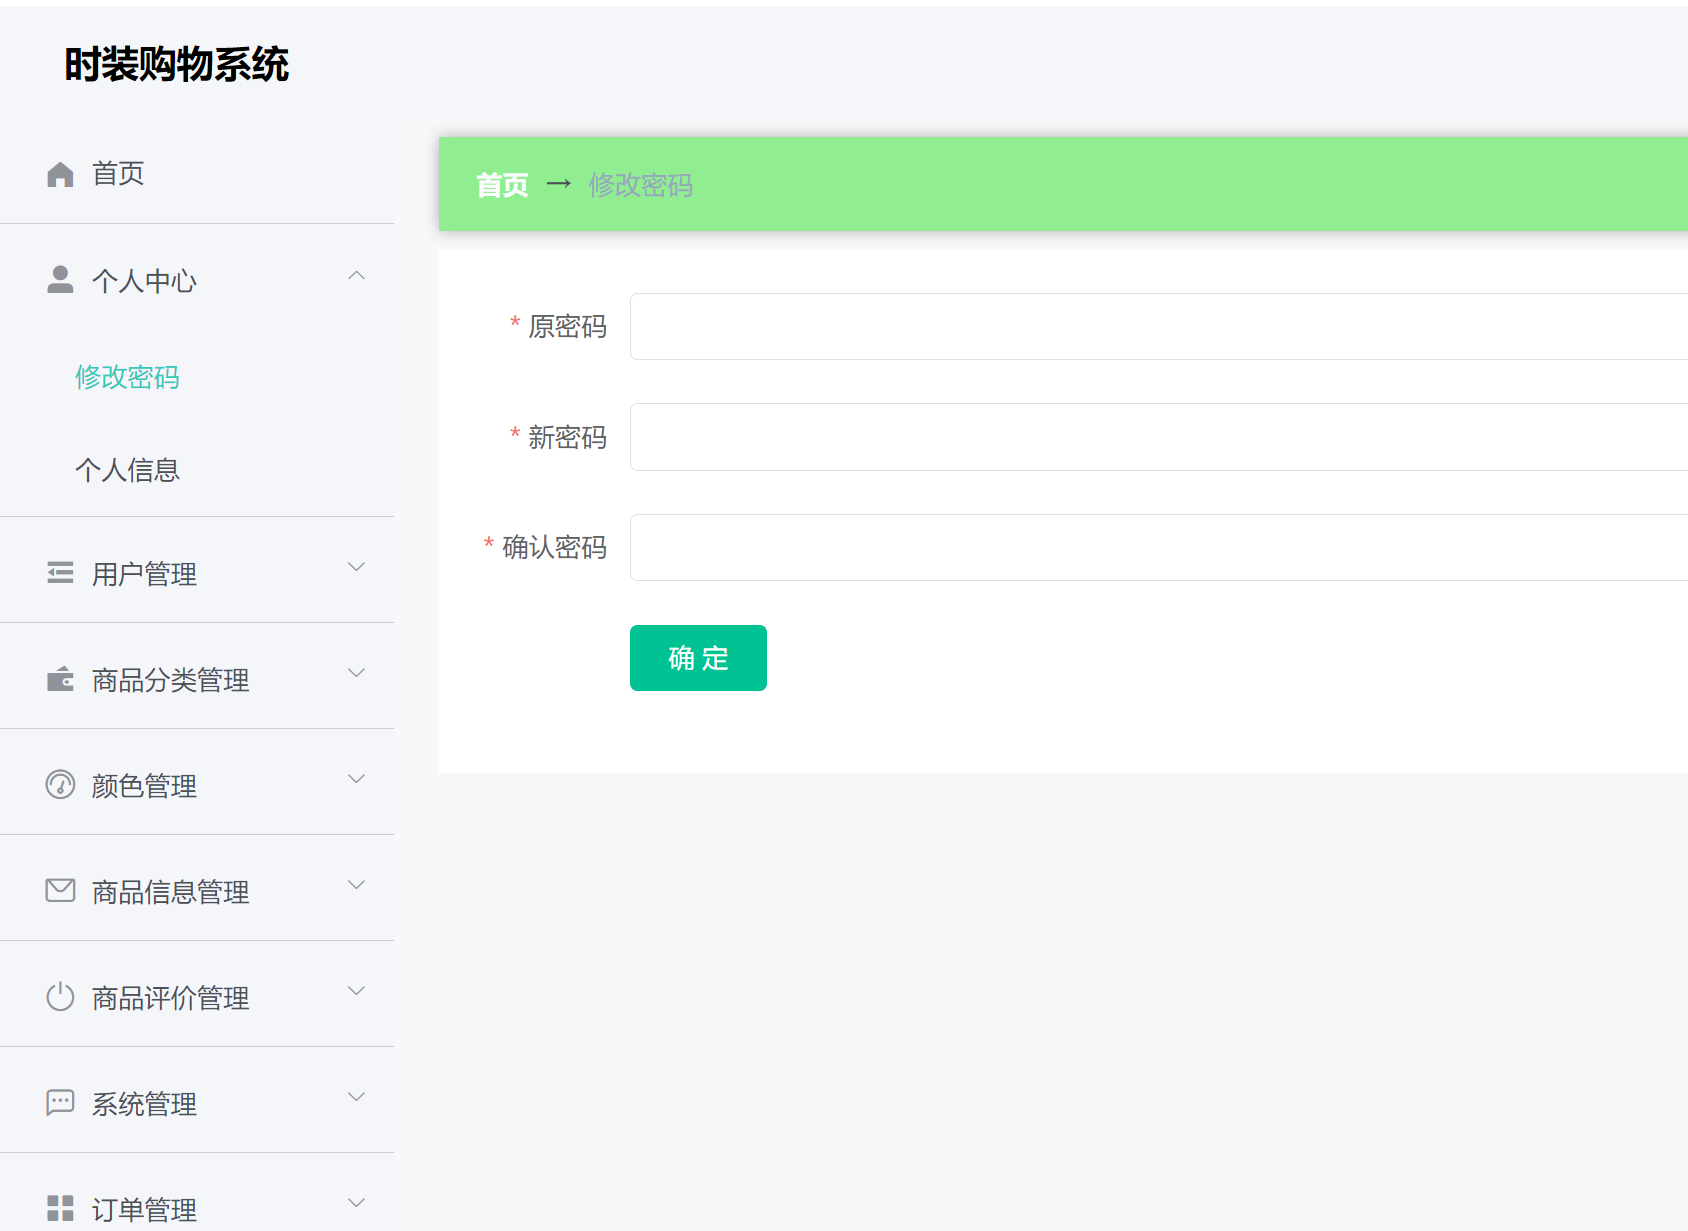
Task: Select the 修改密码 menu entry
Action: point(127,378)
